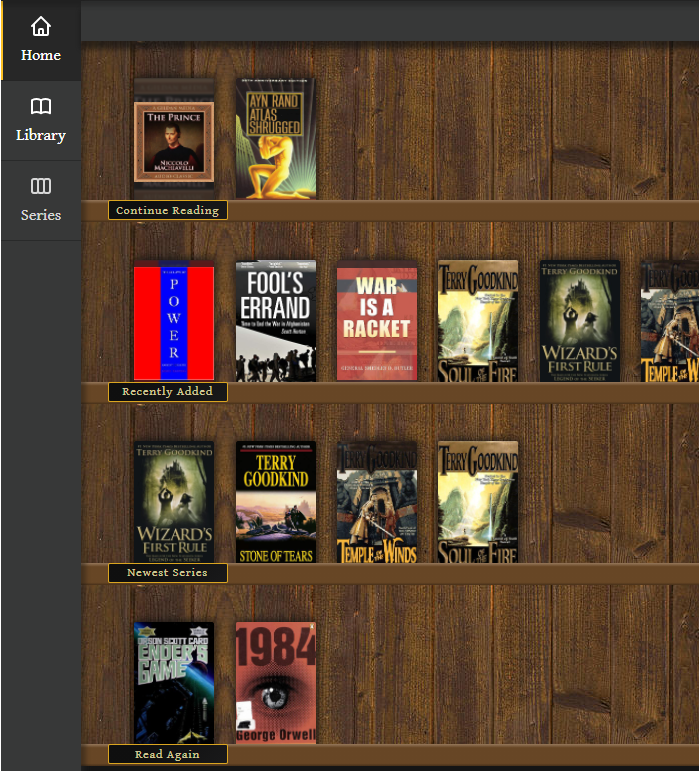The width and height of the screenshot is (699, 771).
Task: Switch to the Library tab label
Action: [x=41, y=135]
